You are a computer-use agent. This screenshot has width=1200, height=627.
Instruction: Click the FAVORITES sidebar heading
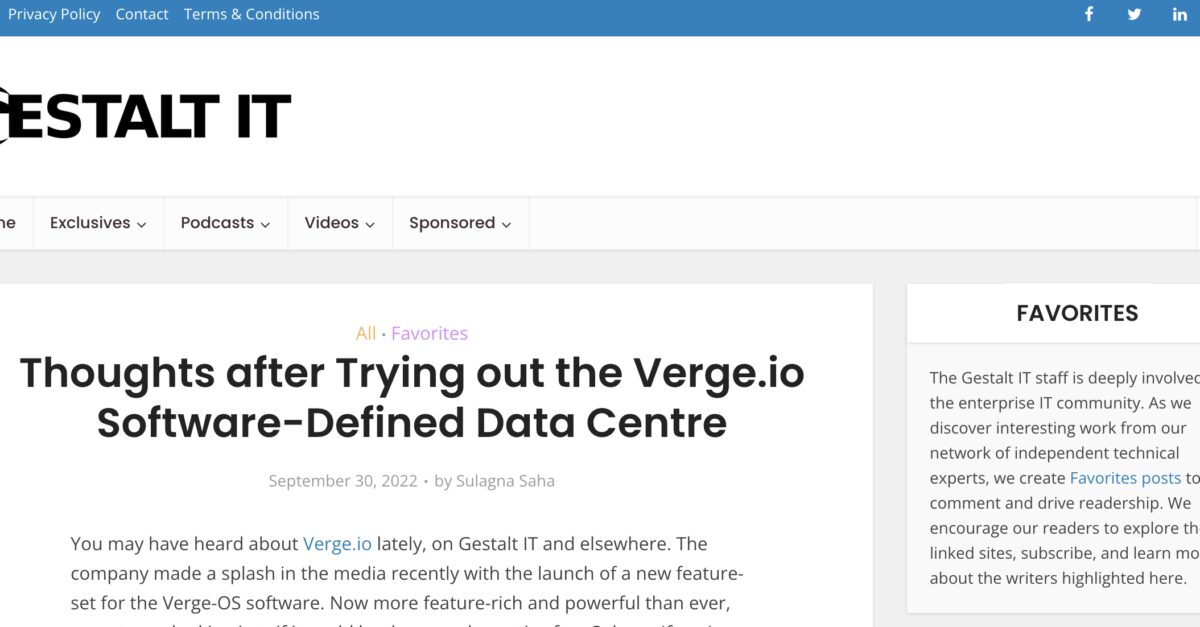click(1077, 313)
